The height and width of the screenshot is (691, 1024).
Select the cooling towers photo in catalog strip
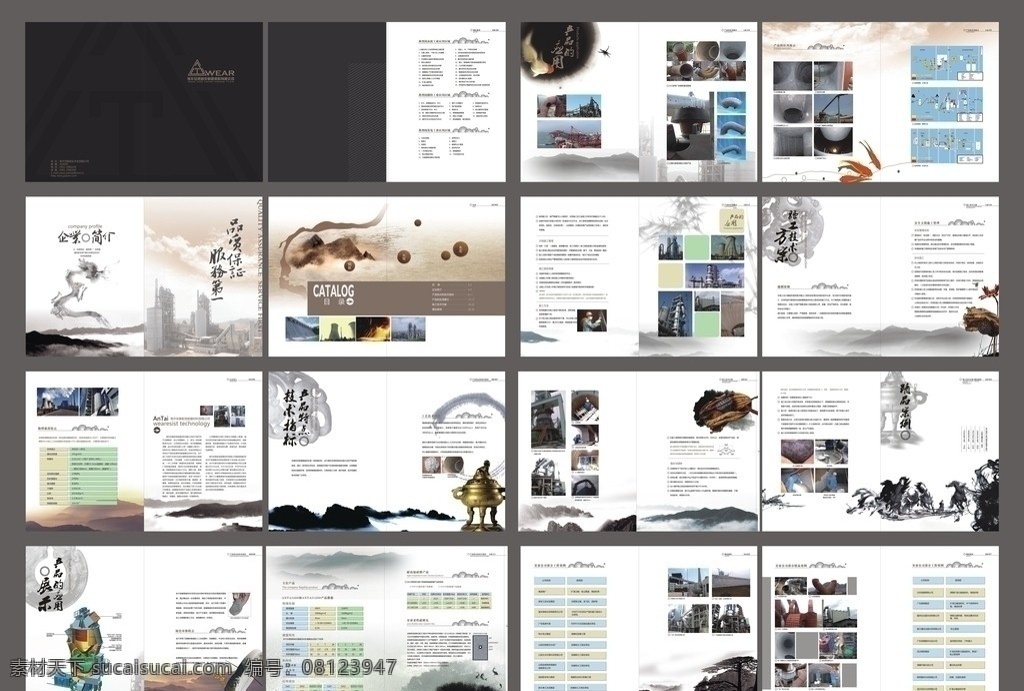tap(337, 329)
